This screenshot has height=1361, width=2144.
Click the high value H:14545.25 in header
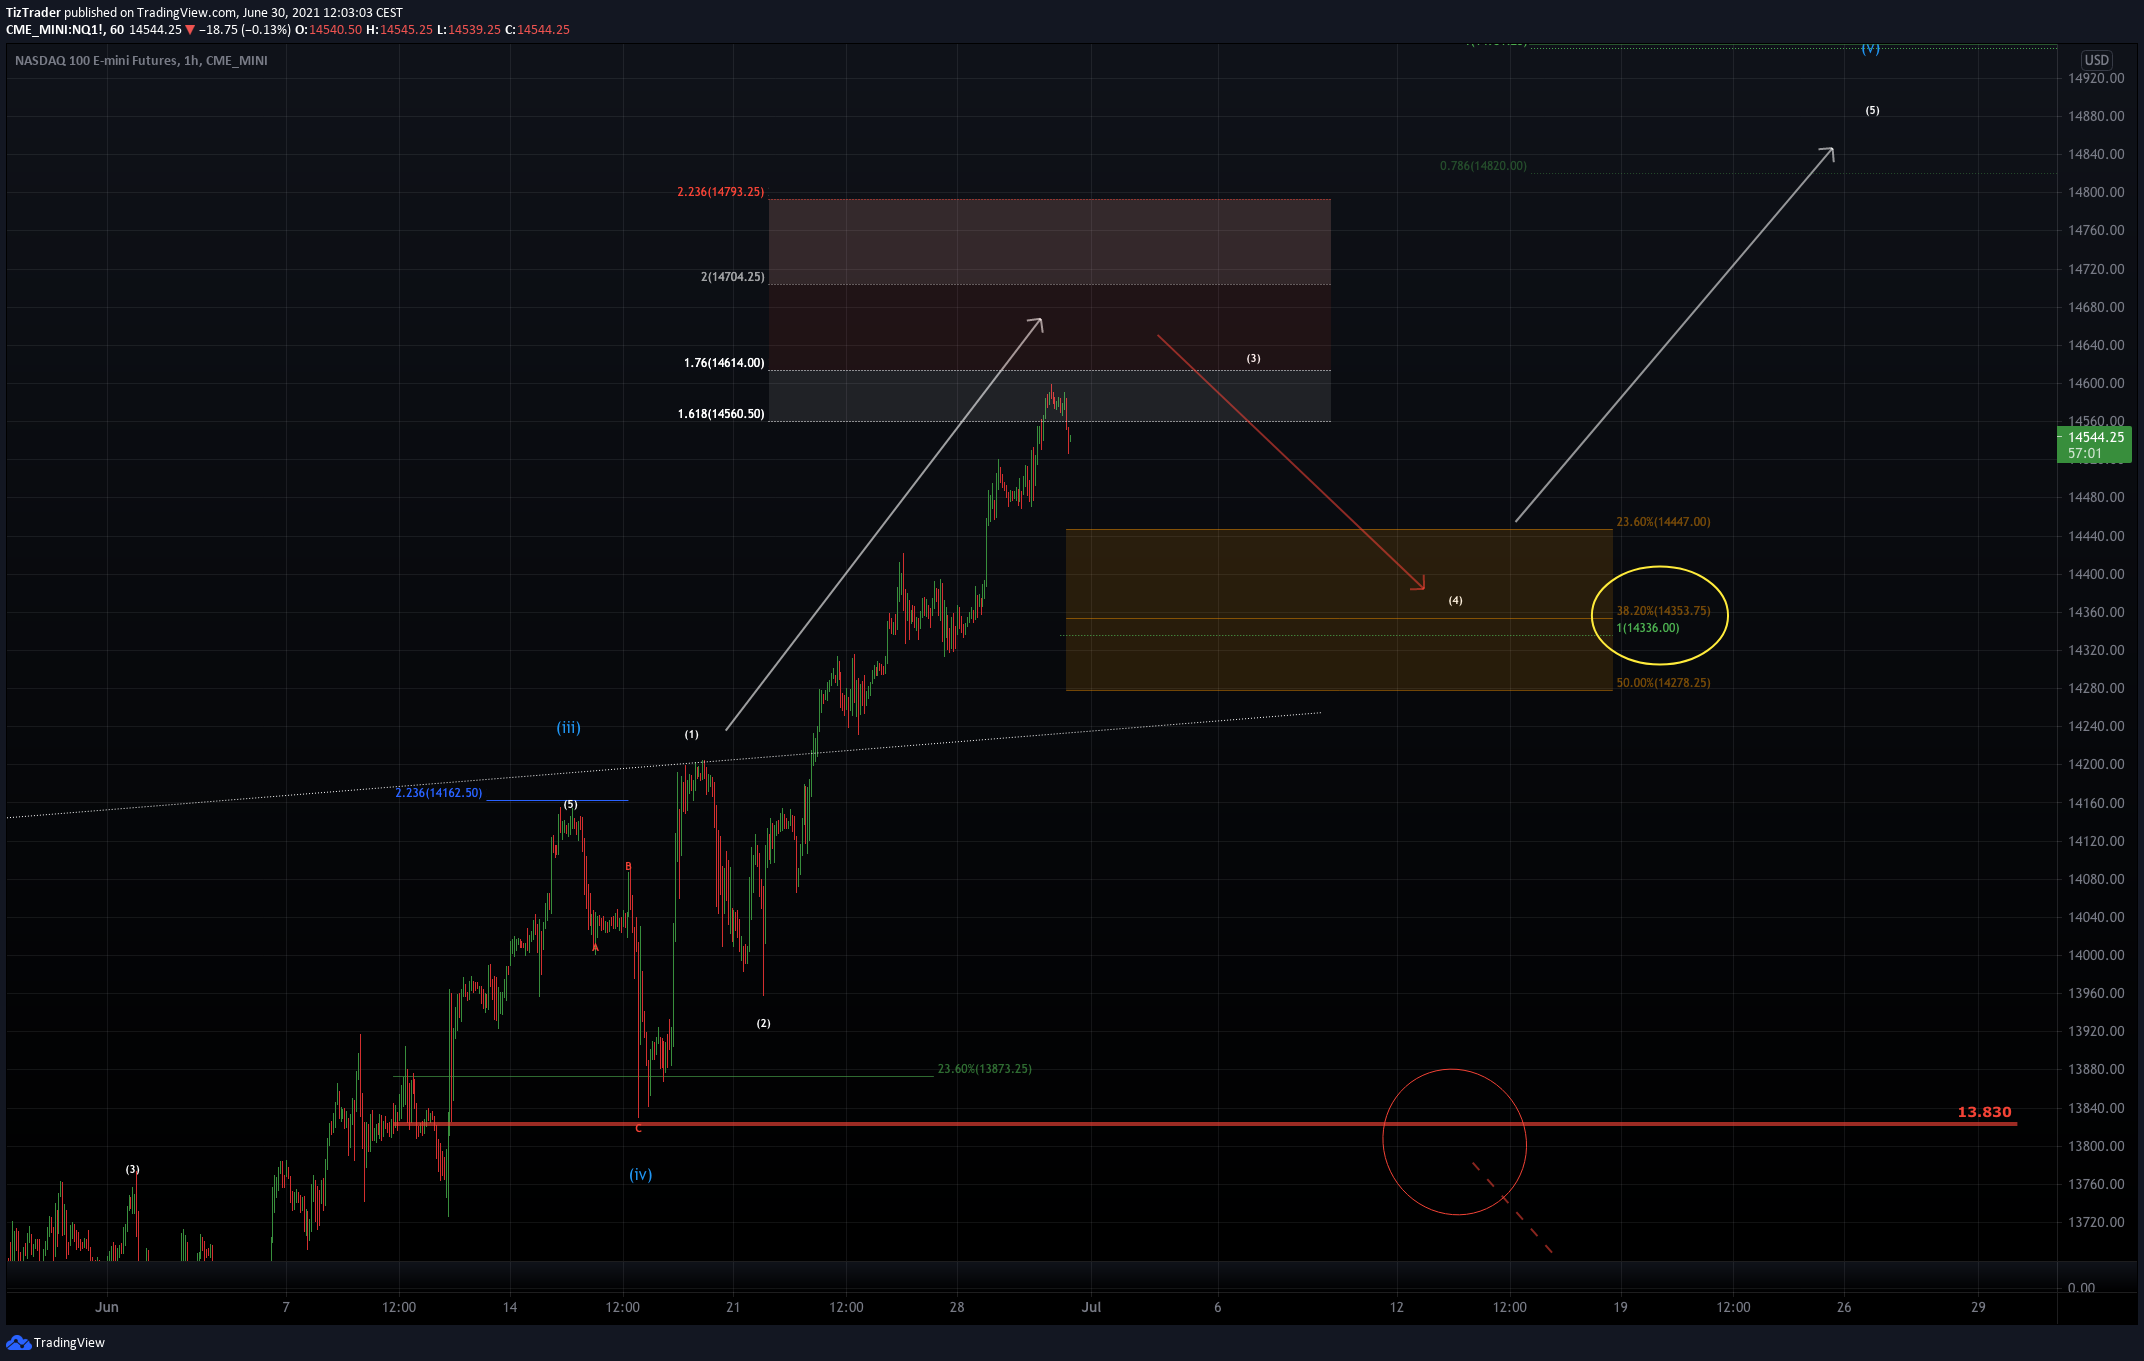tap(399, 30)
